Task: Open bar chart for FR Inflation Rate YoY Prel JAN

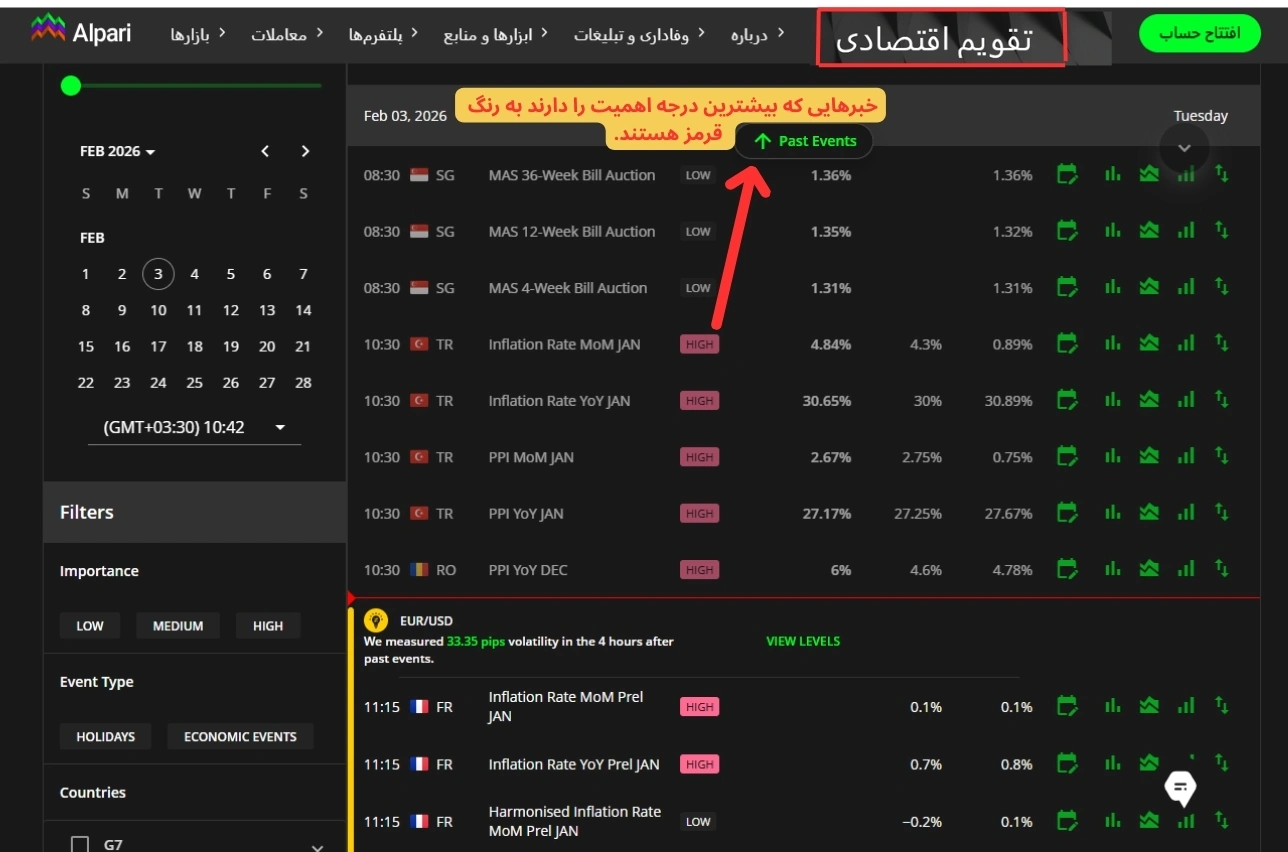Action: point(1112,764)
